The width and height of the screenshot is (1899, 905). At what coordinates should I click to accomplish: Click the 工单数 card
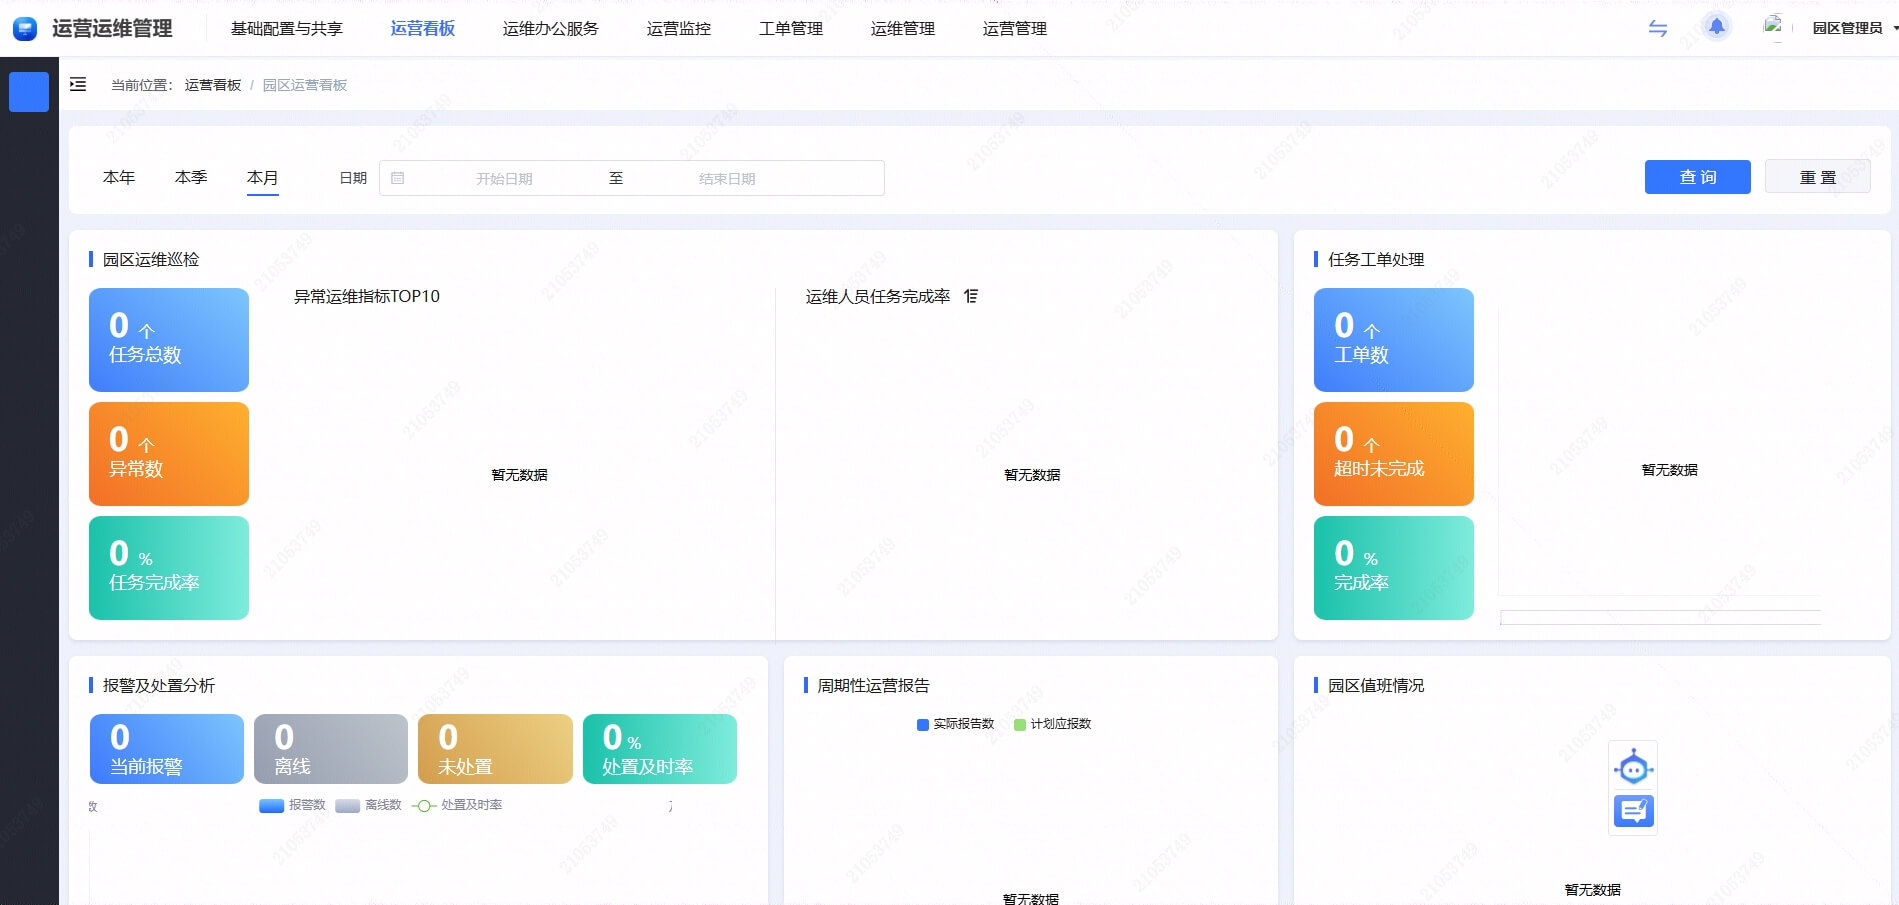click(1394, 340)
